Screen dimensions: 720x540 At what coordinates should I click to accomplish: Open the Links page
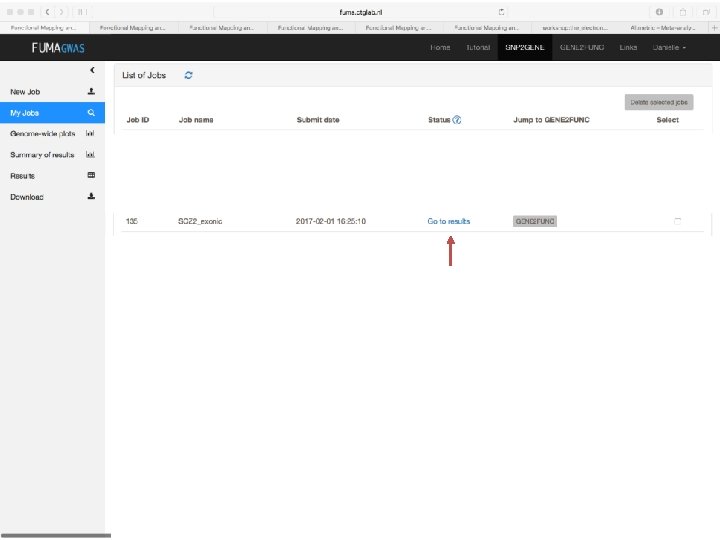(628, 47)
